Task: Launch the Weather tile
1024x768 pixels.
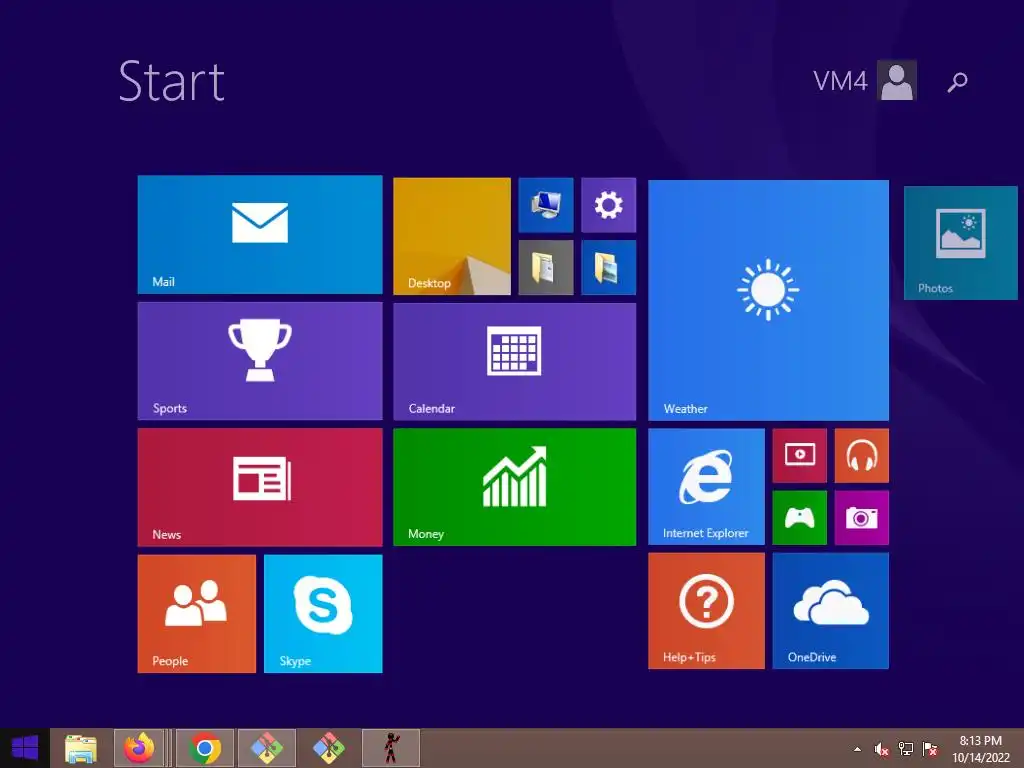Action: click(769, 300)
